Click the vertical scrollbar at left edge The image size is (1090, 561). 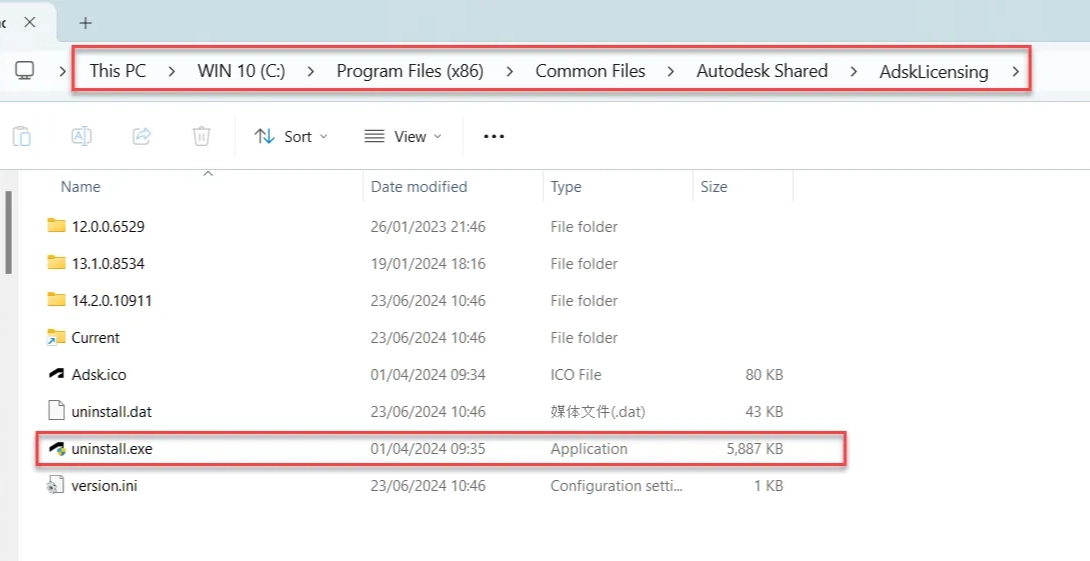(8, 232)
